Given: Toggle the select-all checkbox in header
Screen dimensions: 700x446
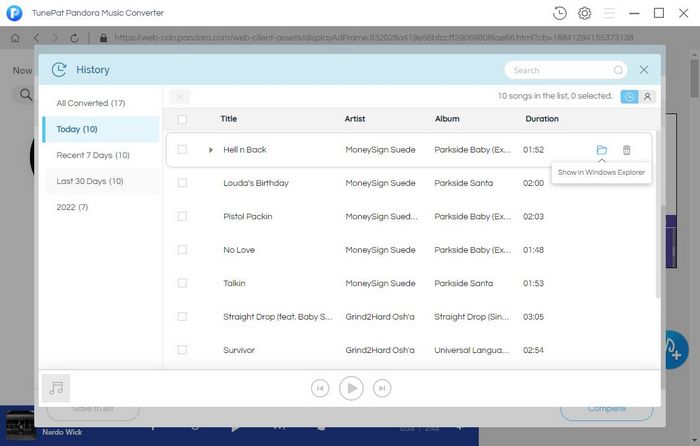Looking at the screenshot, I should (x=182, y=119).
